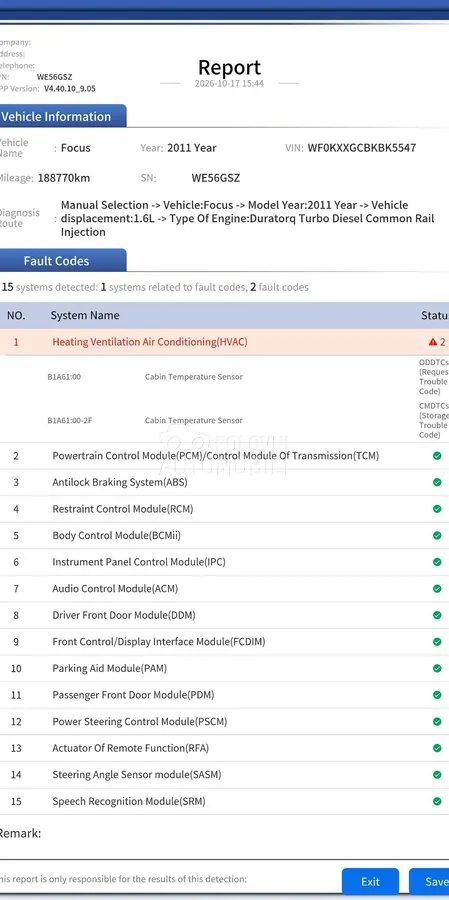Click the vehicle name value Focus

(76, 148)
